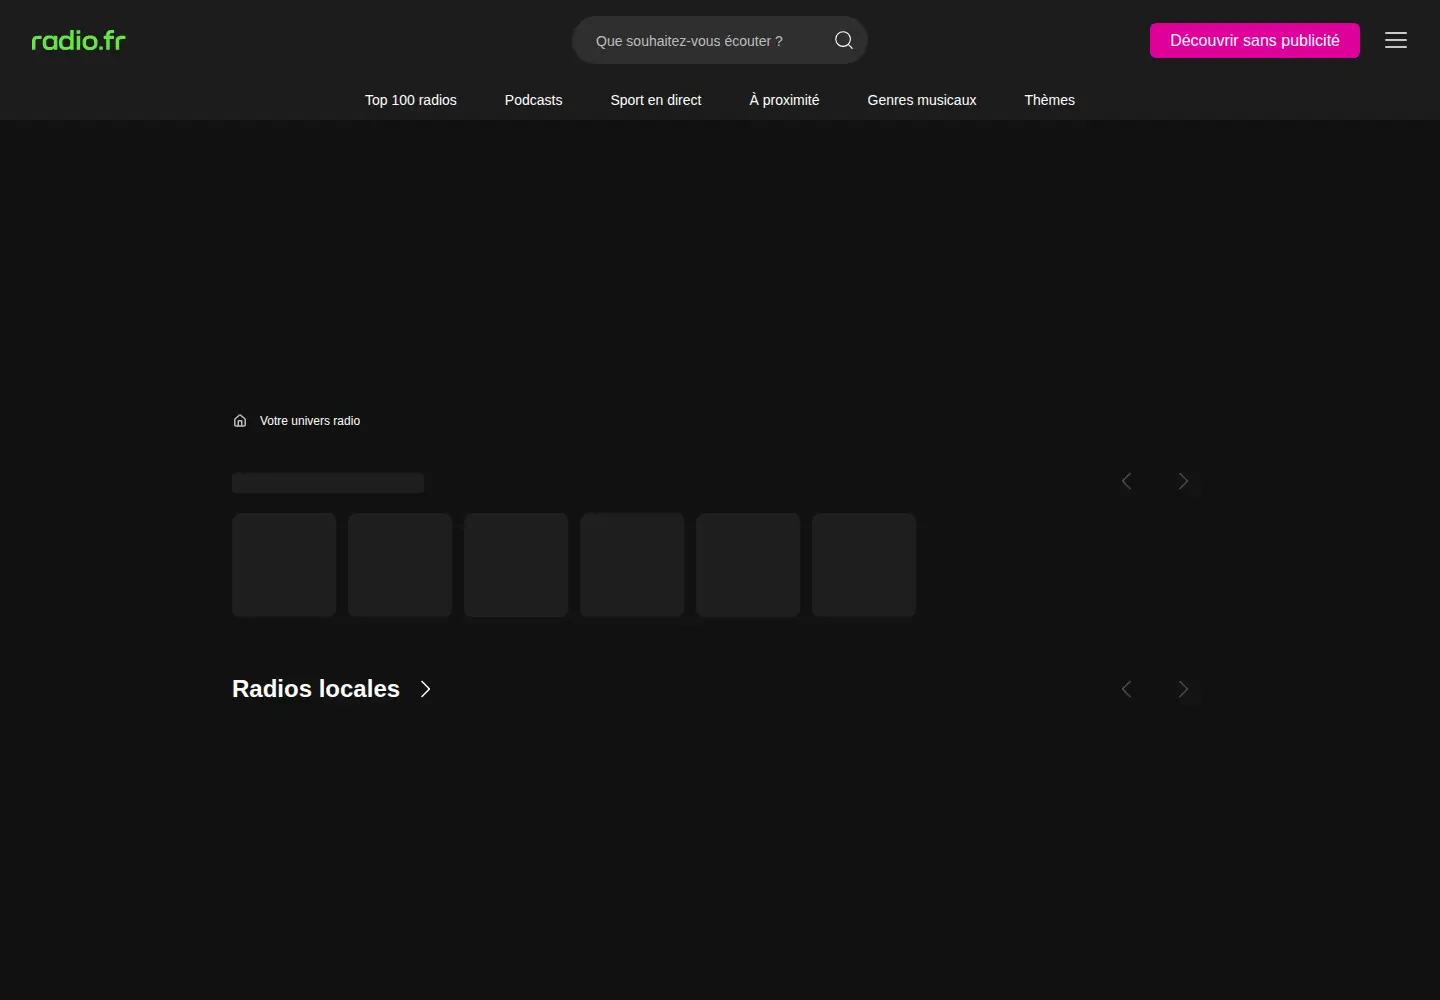Click the right arrow of the loading placeholder carousel
Image resolution: width=1440 pixels, height=1000 pixels.
coord(1183,481)
